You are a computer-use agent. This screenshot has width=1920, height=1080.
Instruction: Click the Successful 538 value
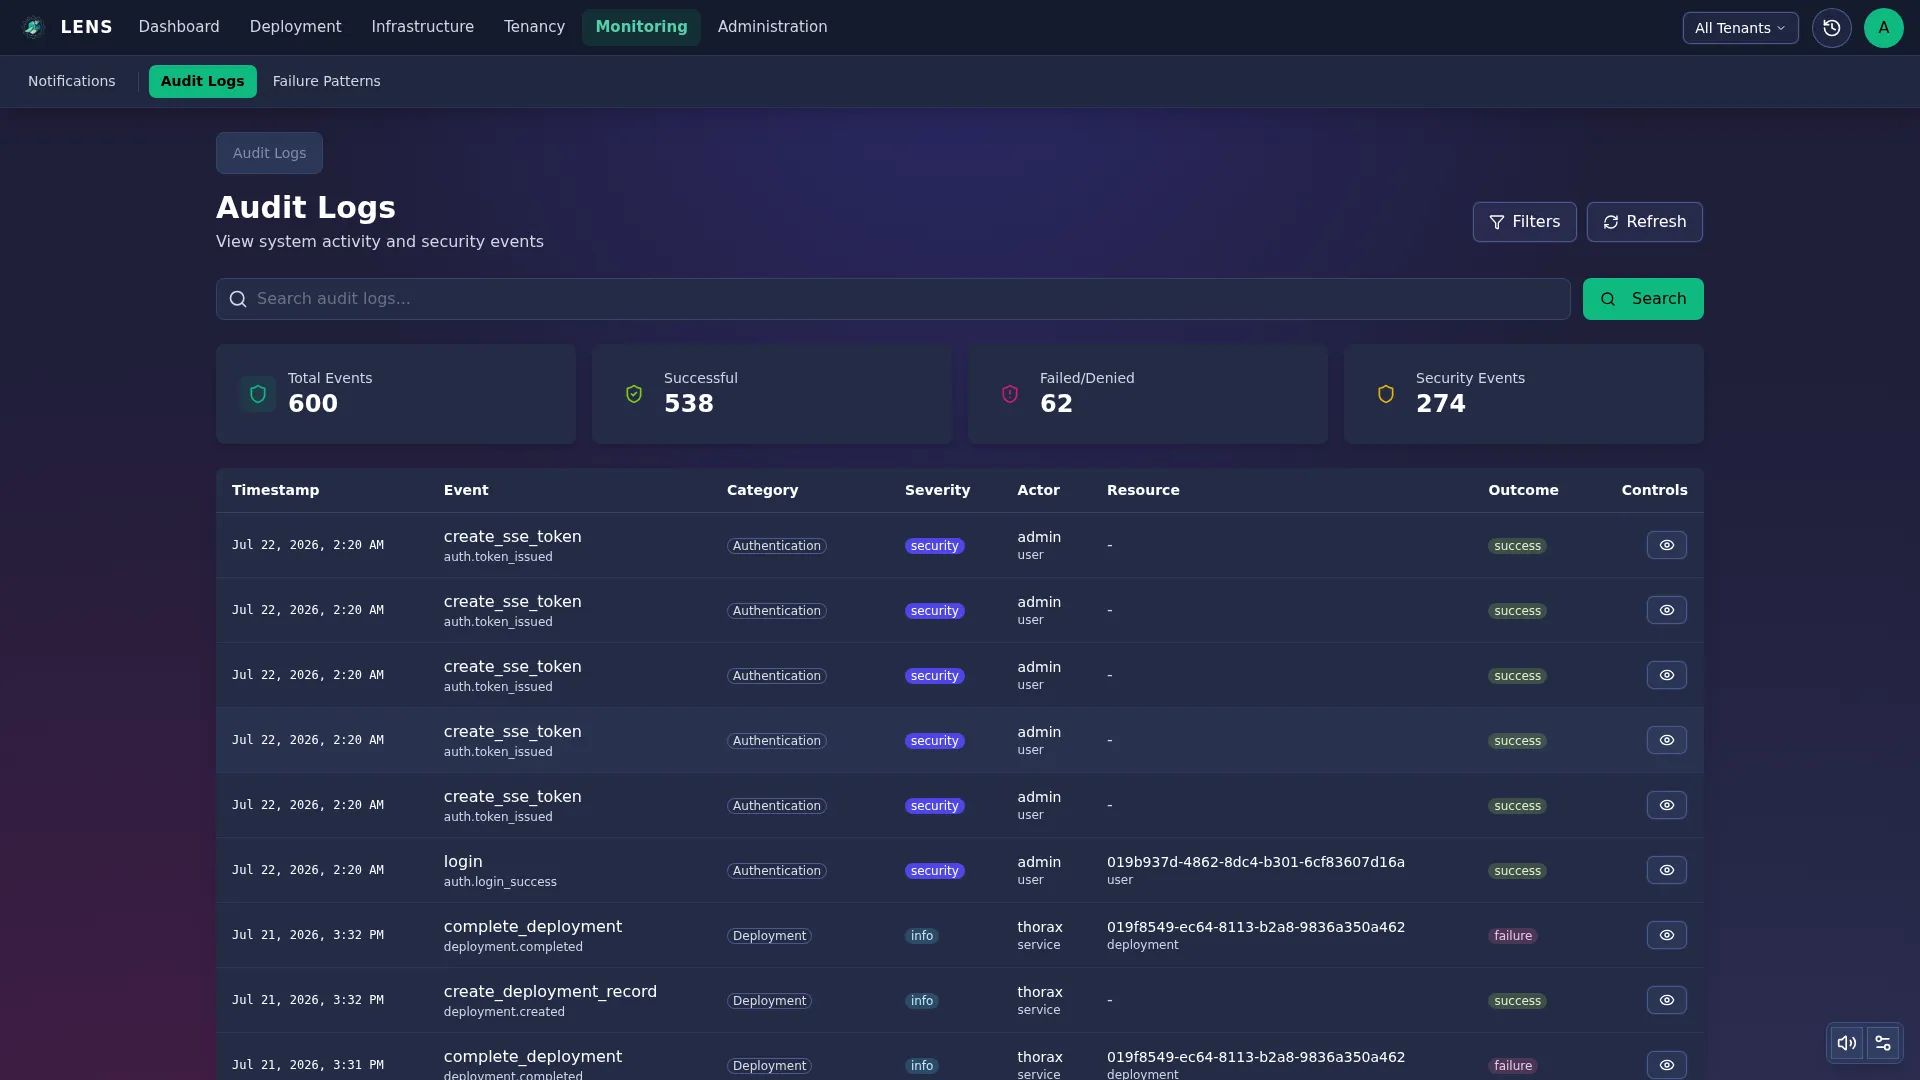click(x=689, y=404)
